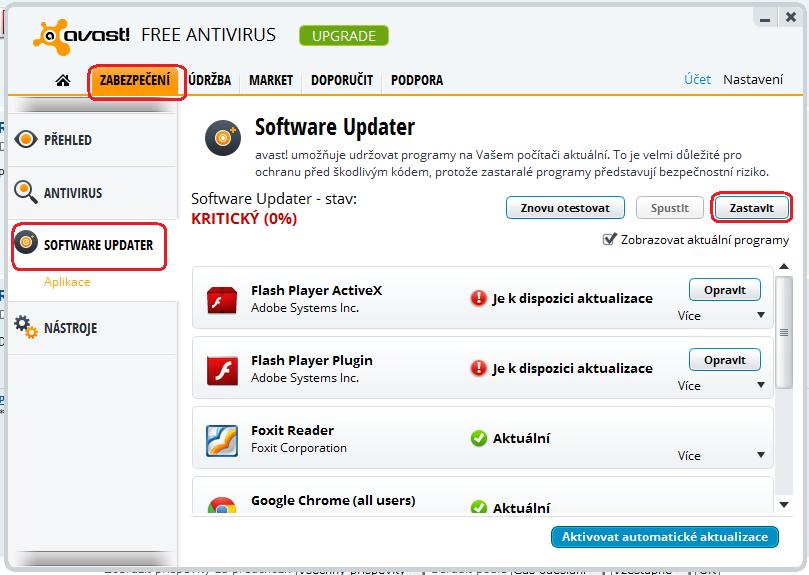Click the list scroll-up arrow

click(784, 267)
